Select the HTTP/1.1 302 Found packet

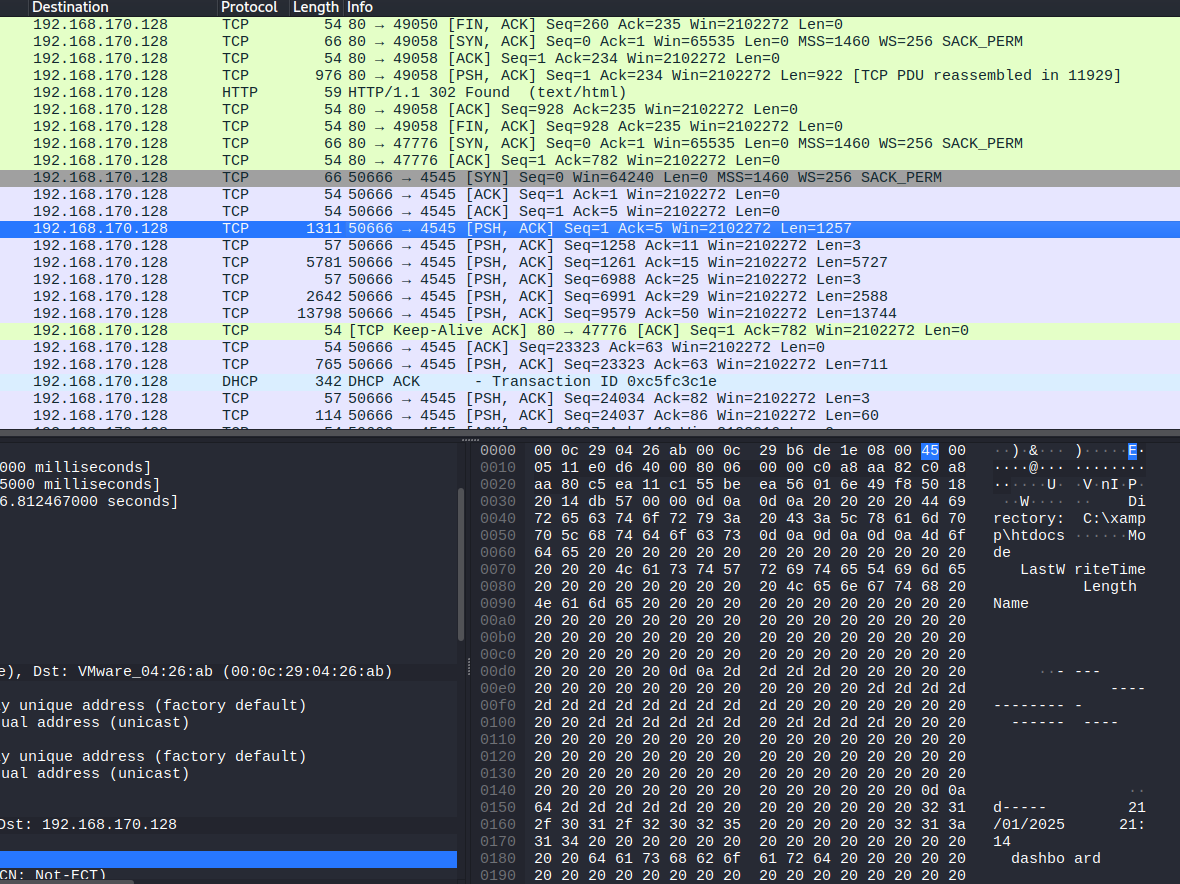tap(590, 93)
